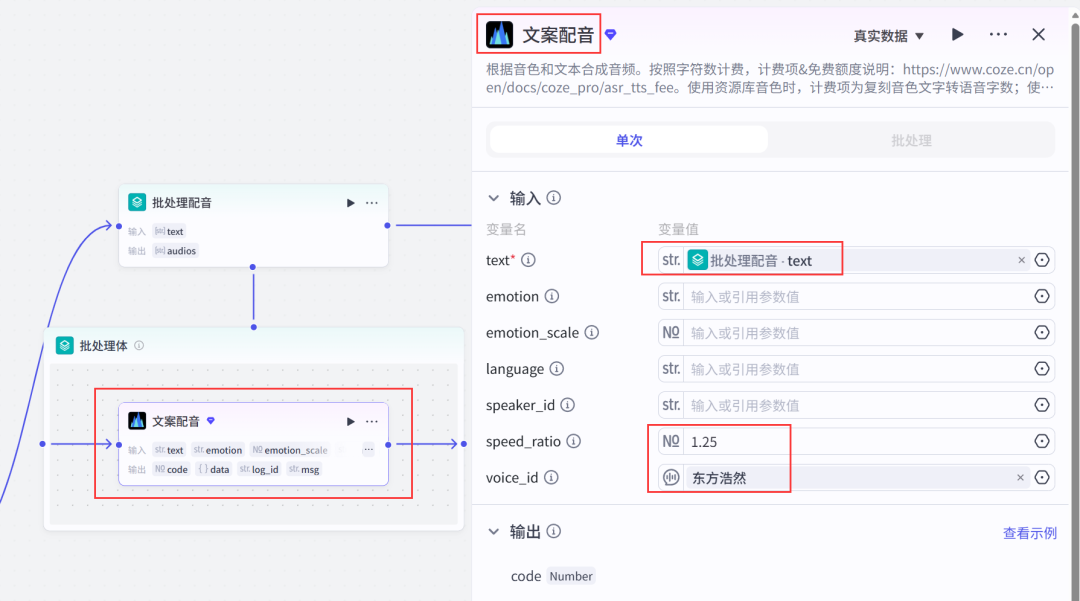Clear the text field reference with its × icon
This screenshot has height=601, width=1080.
coord(1021,259)
